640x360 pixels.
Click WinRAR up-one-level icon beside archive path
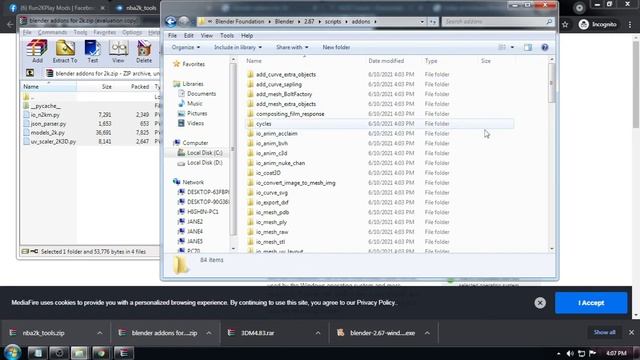[30, 73]
